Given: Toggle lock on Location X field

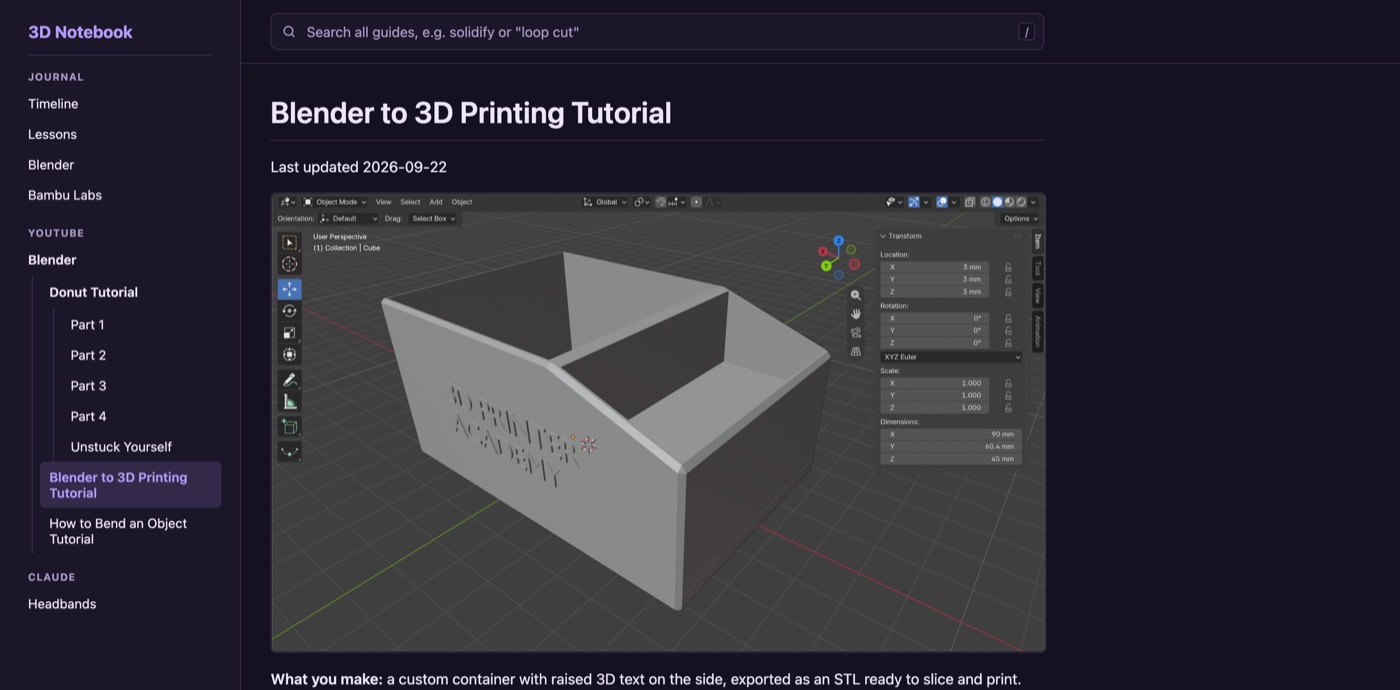Looking at the screenshot, I should 1008,267.
